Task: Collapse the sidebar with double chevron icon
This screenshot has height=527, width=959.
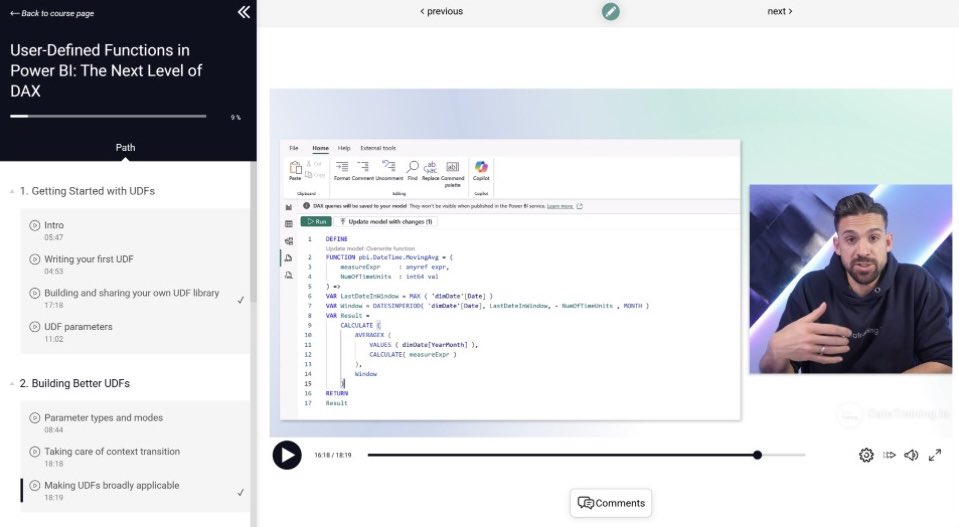Action: coord(243,12)
